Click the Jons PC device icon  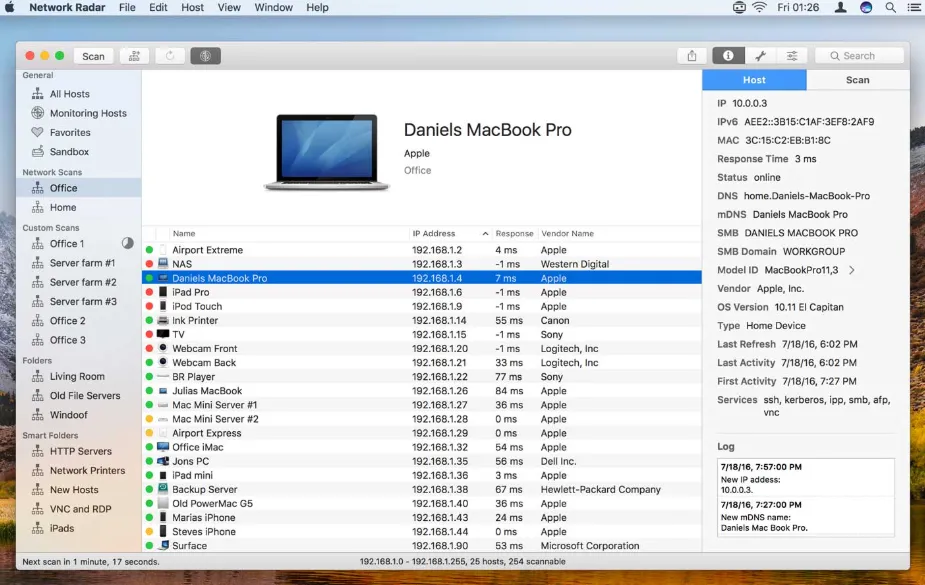[163, 461]
